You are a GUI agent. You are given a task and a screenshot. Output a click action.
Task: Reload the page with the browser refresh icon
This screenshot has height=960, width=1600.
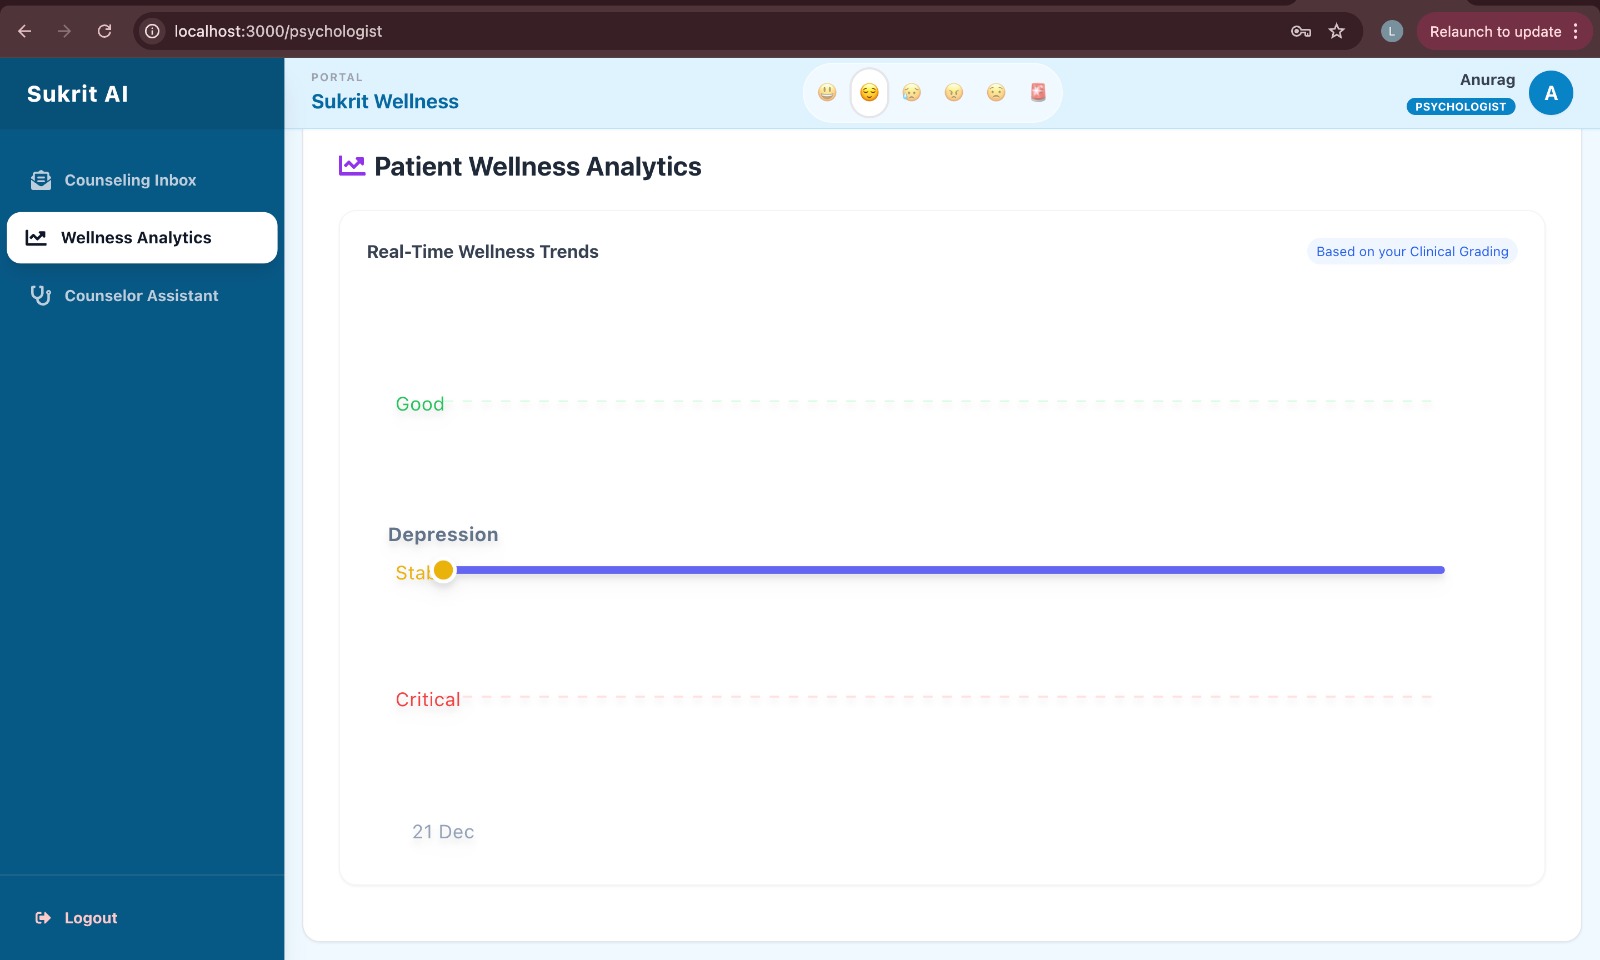(104, 31)
